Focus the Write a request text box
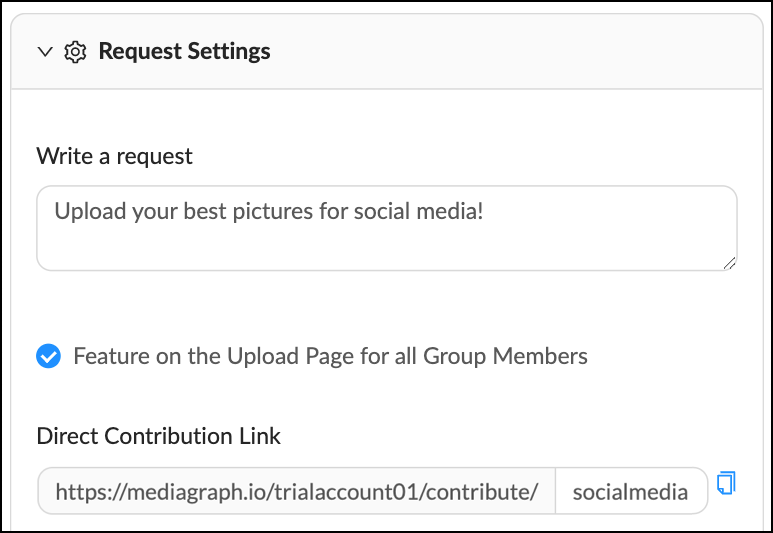 click(x=387, y=228)
